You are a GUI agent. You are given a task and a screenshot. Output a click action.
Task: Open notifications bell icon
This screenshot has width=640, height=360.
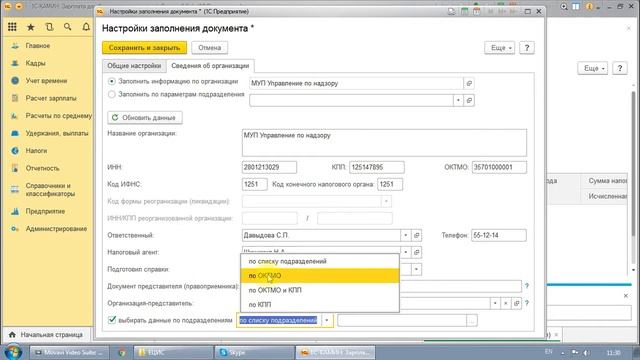click(x=86, y=27)
